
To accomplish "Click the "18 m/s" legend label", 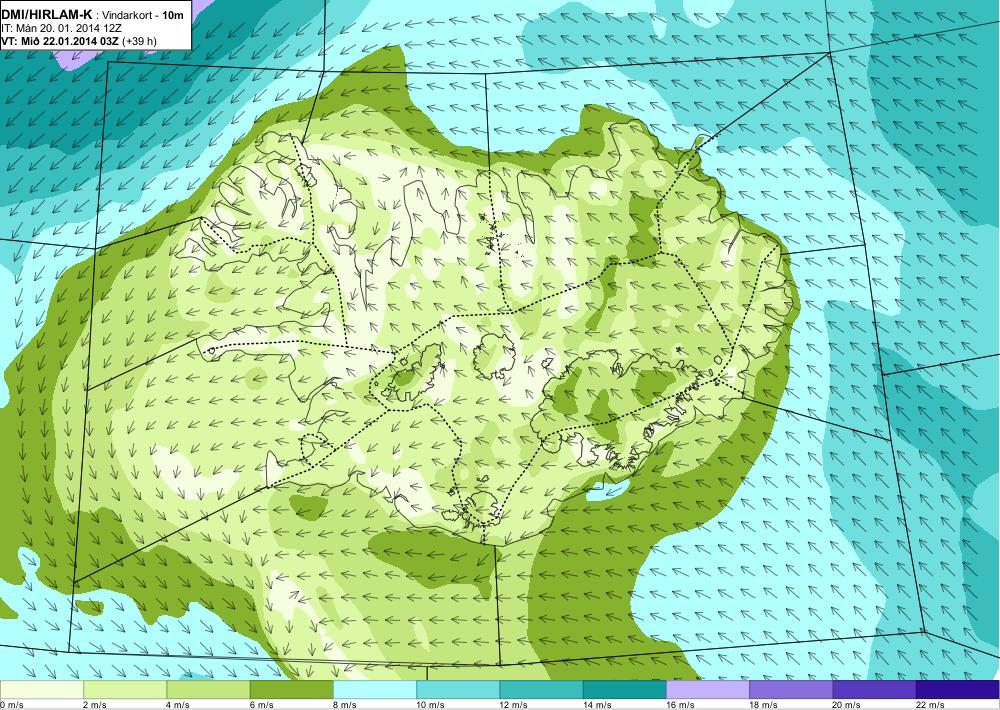I will click(764, 705).
